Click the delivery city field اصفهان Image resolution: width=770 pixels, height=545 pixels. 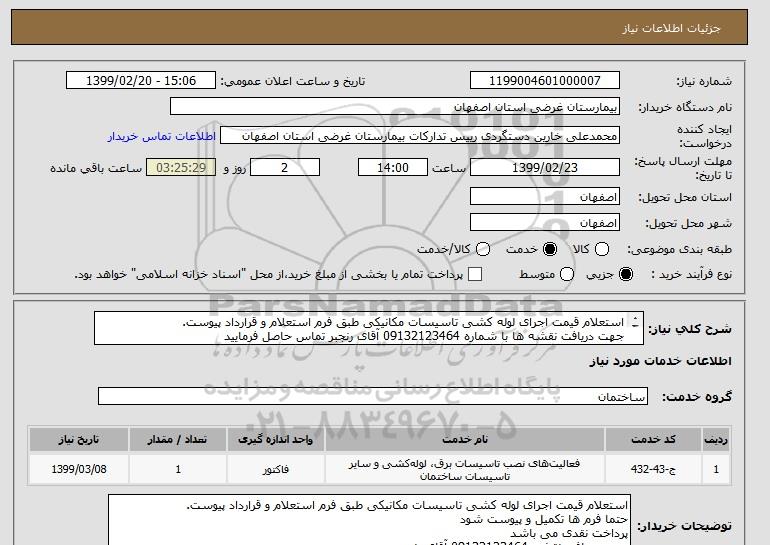click(x=545, y=222)
